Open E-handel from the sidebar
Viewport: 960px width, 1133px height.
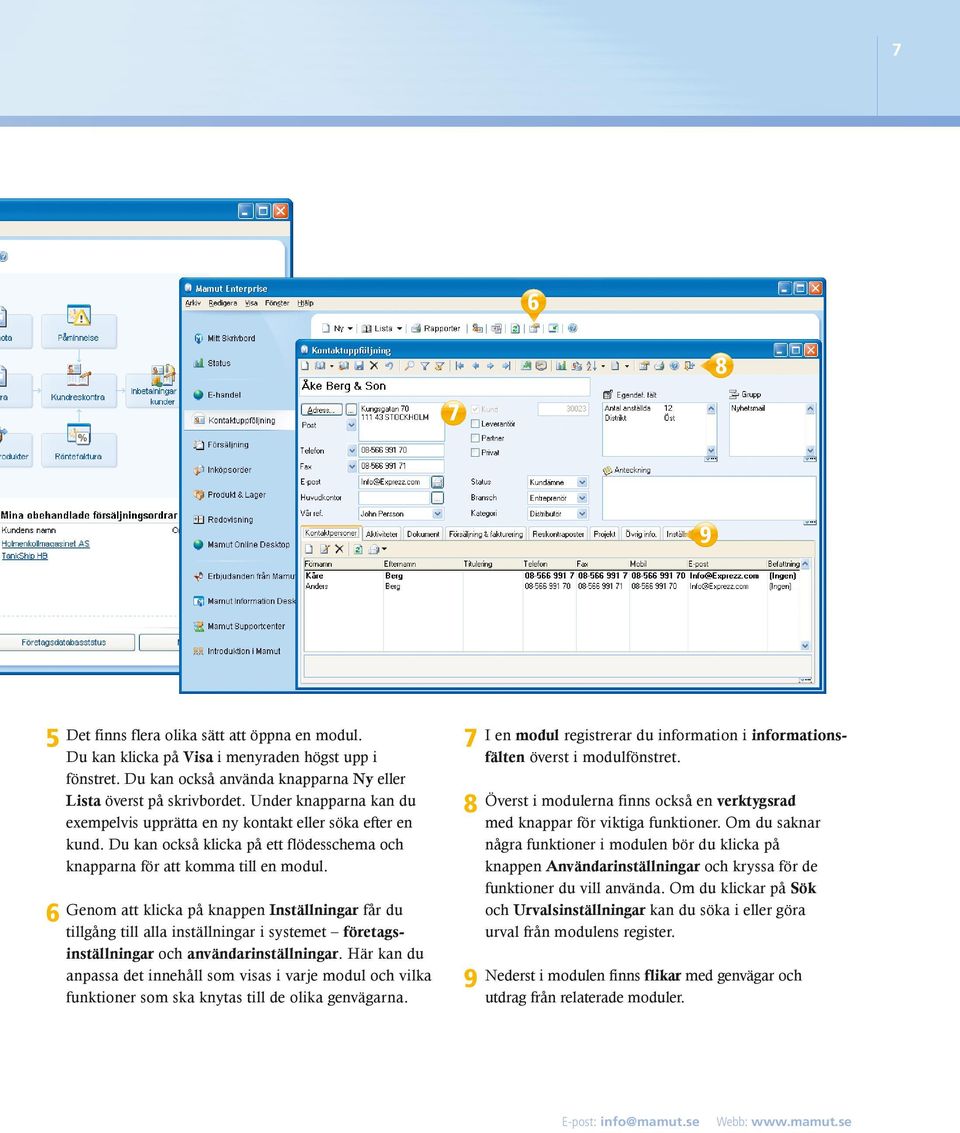click(217, 395)
